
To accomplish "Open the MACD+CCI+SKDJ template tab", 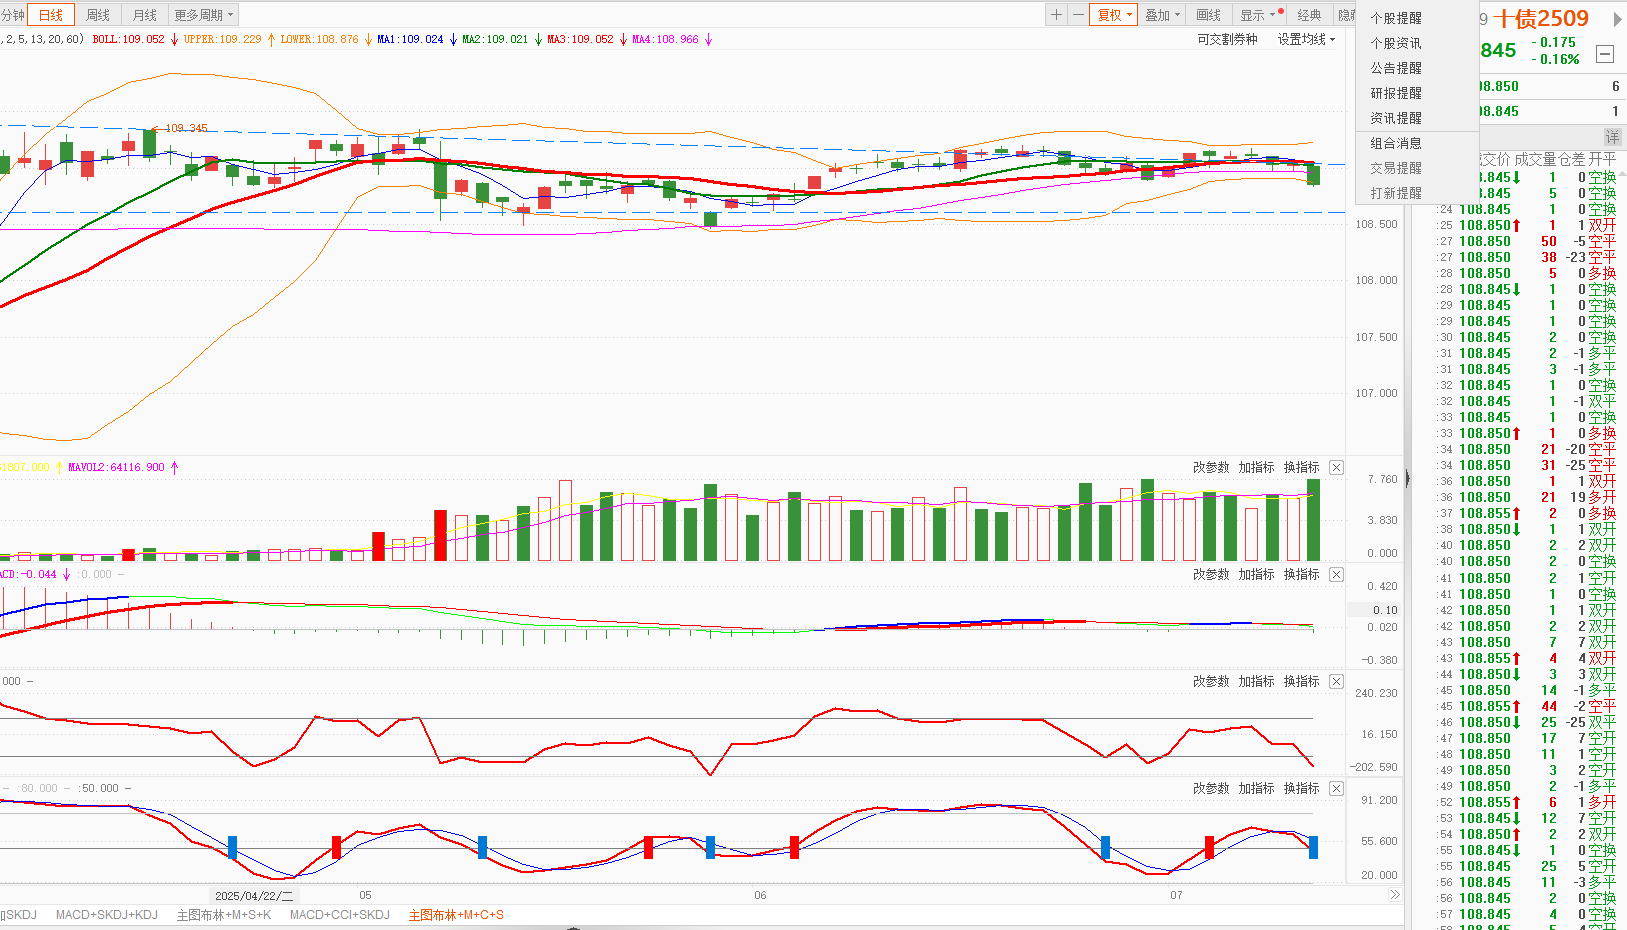I will pyautogui.click(x=340, y=915).
